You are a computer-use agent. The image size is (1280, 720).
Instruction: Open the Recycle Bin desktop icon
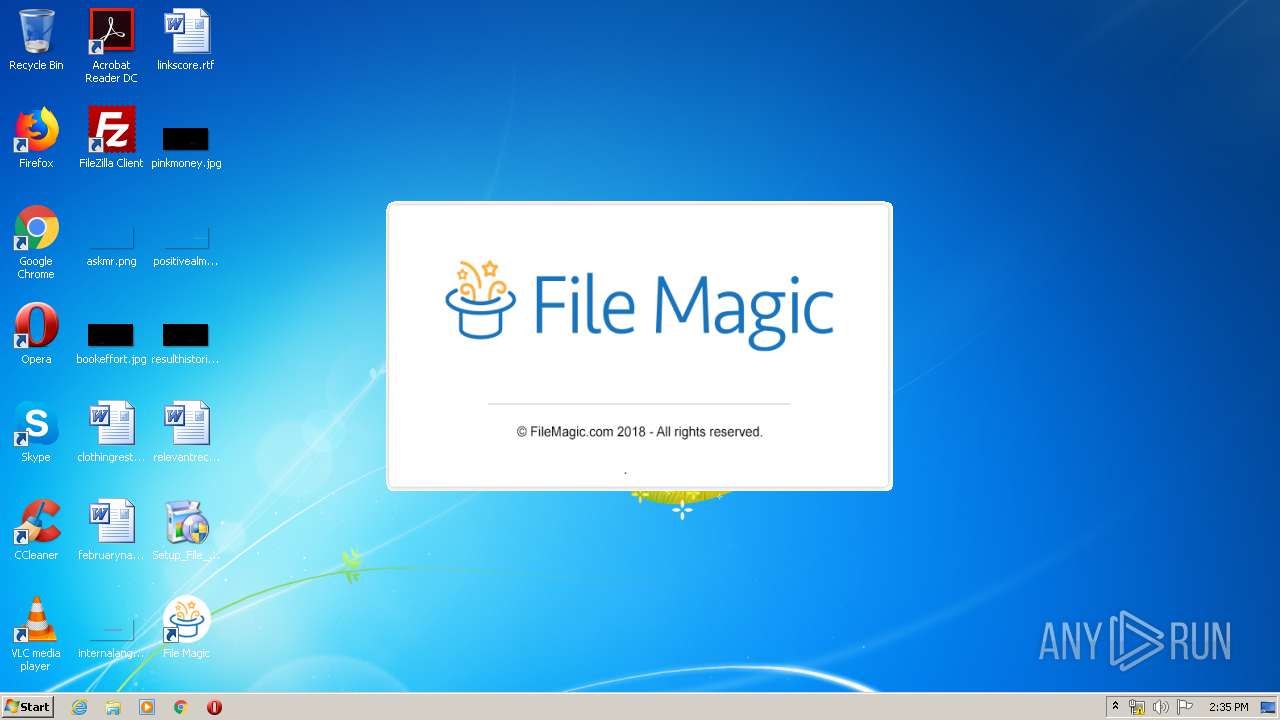point(36,40)
